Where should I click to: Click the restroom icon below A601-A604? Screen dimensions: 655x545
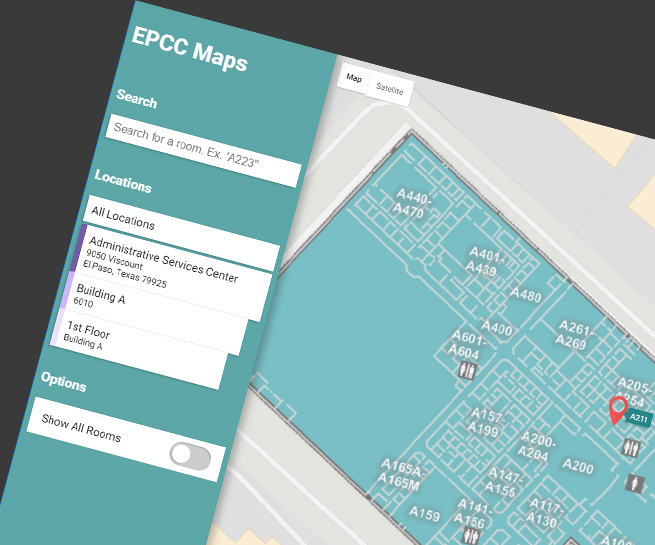click(465, 371)
